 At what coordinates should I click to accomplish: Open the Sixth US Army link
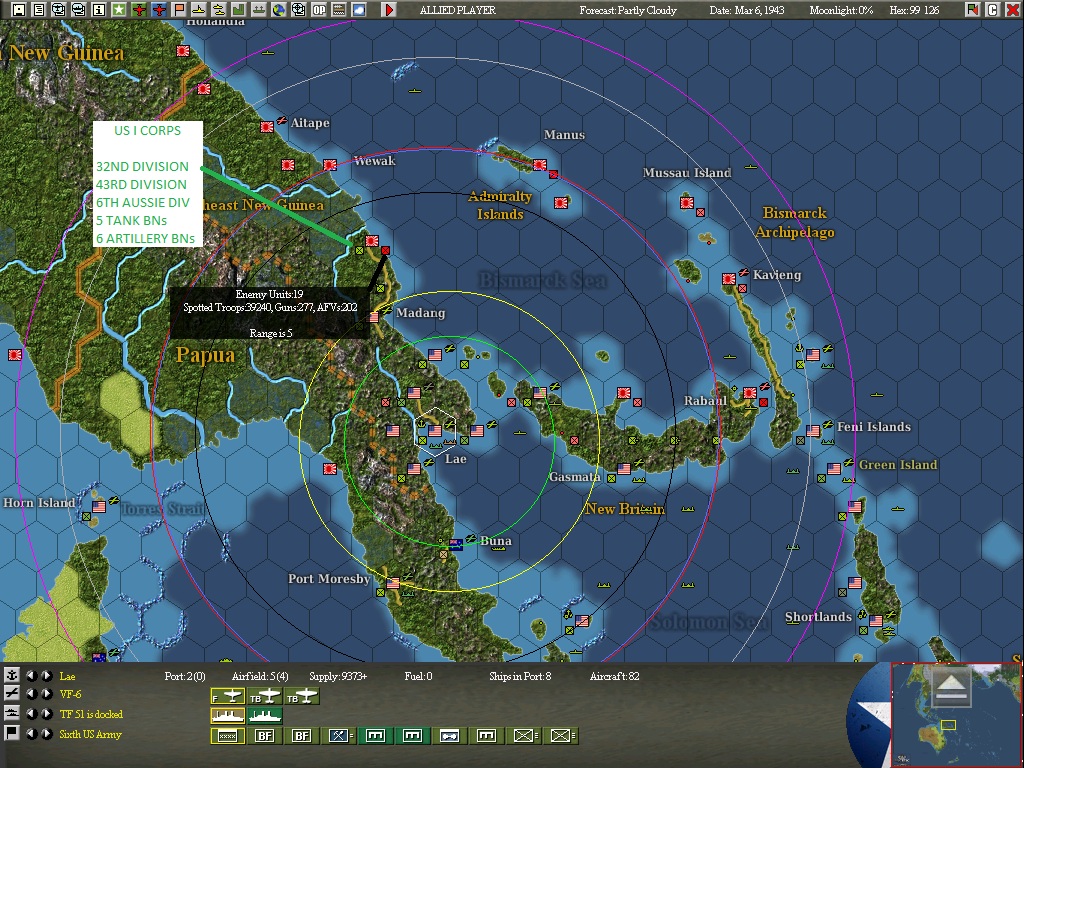pos(90,734)
